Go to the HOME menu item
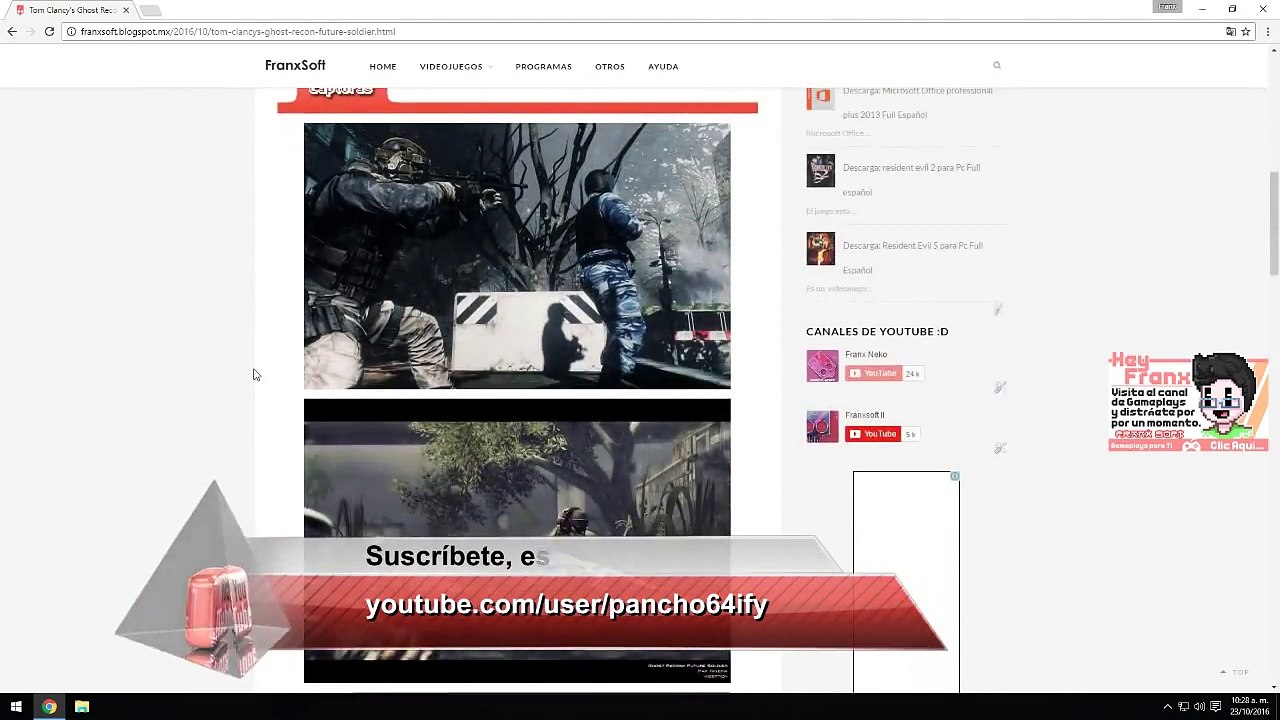The height and width of the screenshot is (720, 1280). click(x=383, y=67)
